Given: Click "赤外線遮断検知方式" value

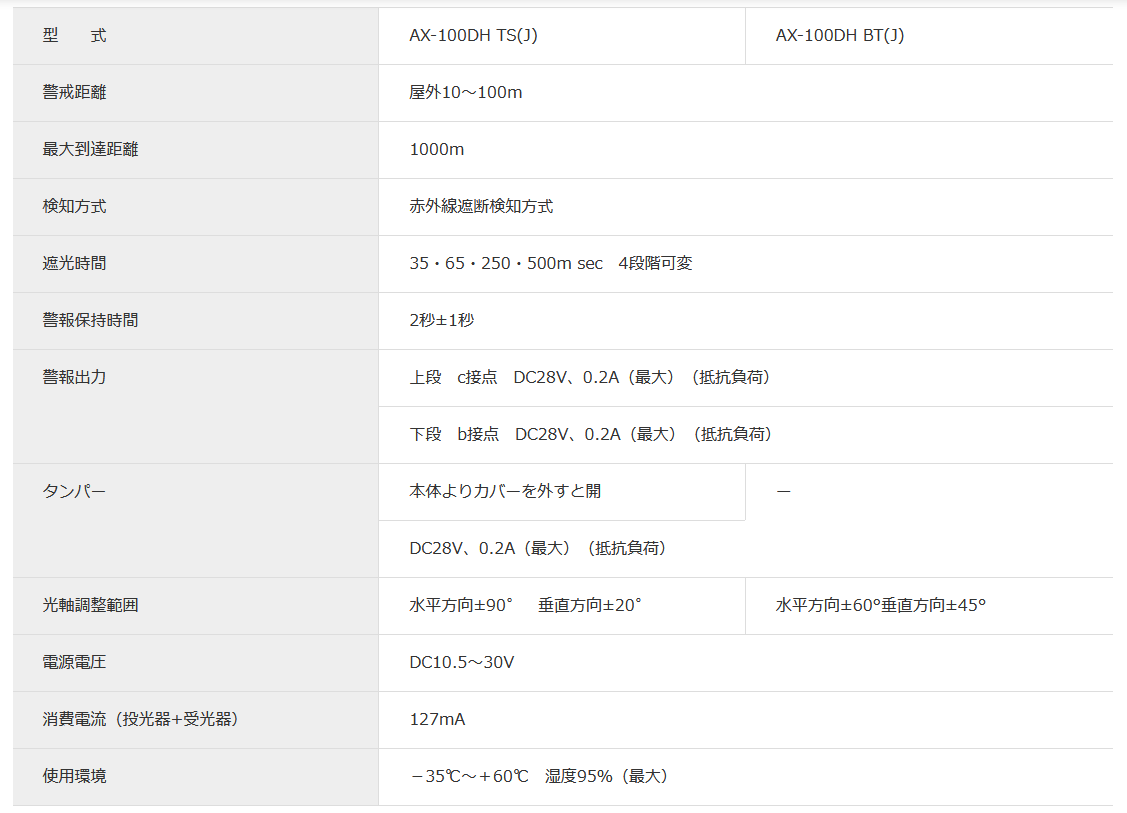Looking at the screenshot, I should [482, 206].
